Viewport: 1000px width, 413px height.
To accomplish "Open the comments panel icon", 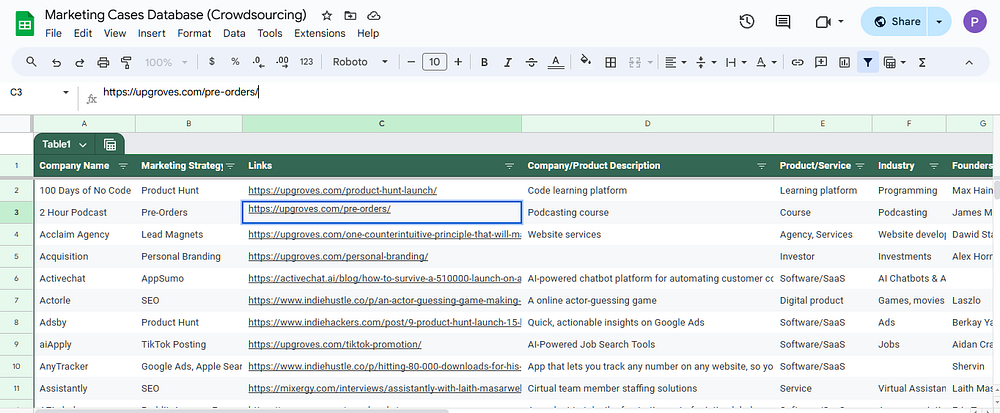I will pos(783,22).
